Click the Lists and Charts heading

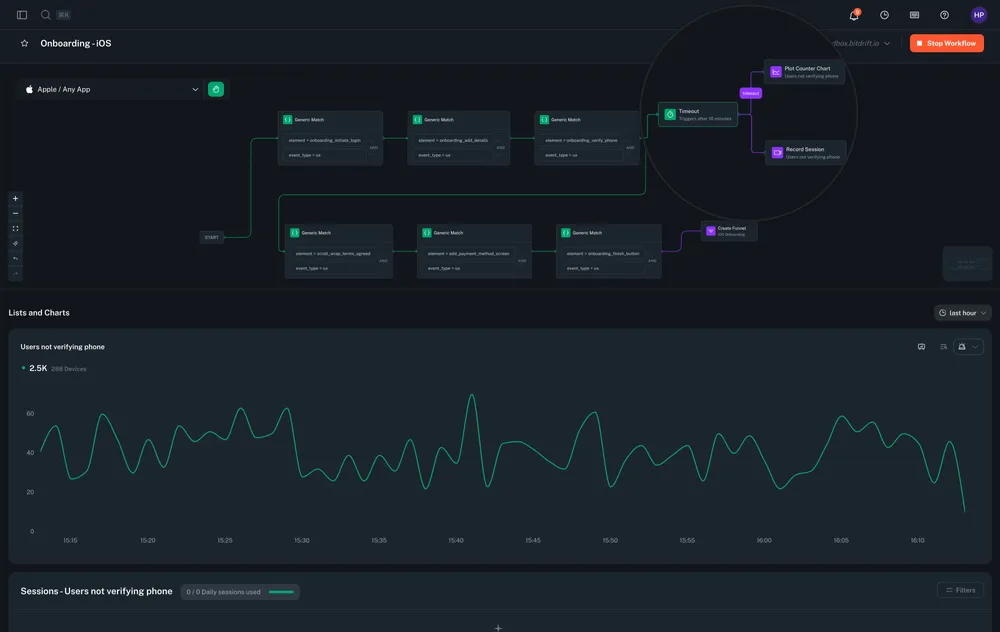coord(39,313)
